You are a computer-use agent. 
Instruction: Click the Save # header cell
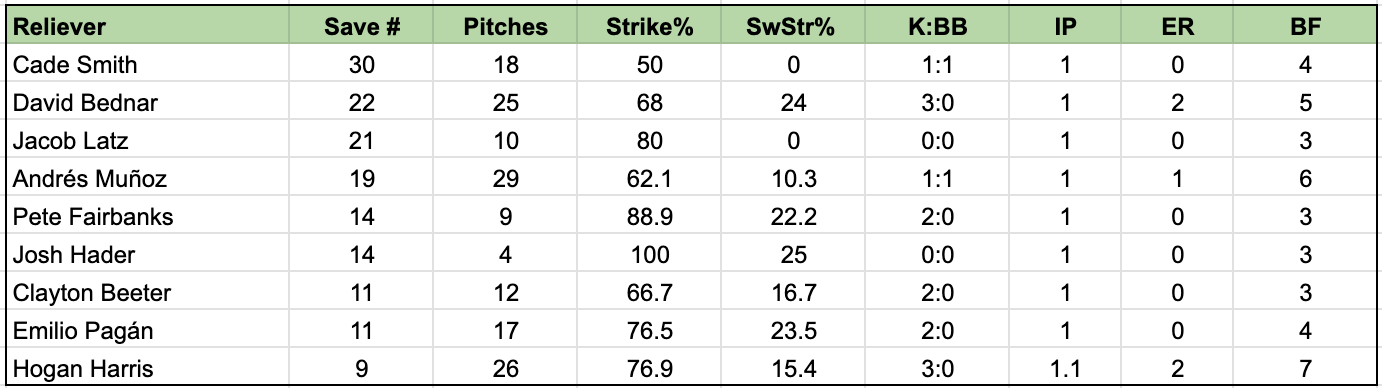[x=362, y=27]
